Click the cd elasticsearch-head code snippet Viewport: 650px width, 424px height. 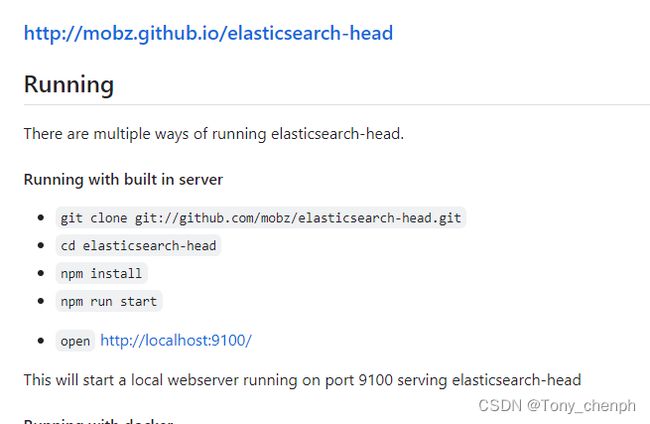[x=138, y=246]
